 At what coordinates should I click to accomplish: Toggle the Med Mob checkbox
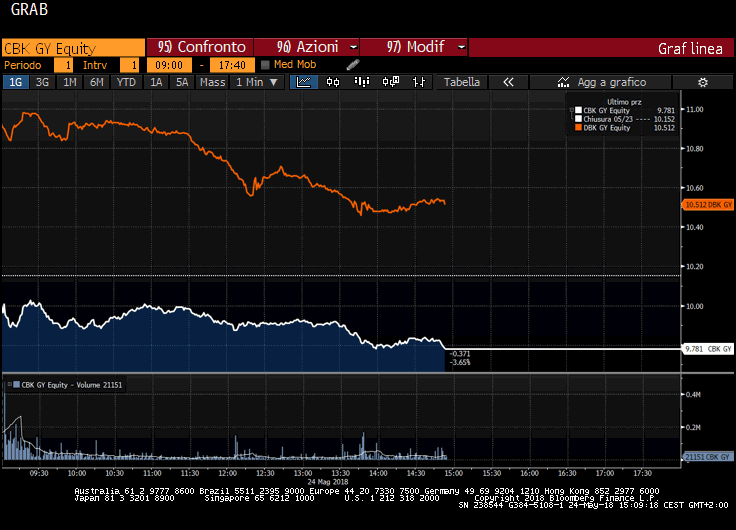tap(265, 65)
